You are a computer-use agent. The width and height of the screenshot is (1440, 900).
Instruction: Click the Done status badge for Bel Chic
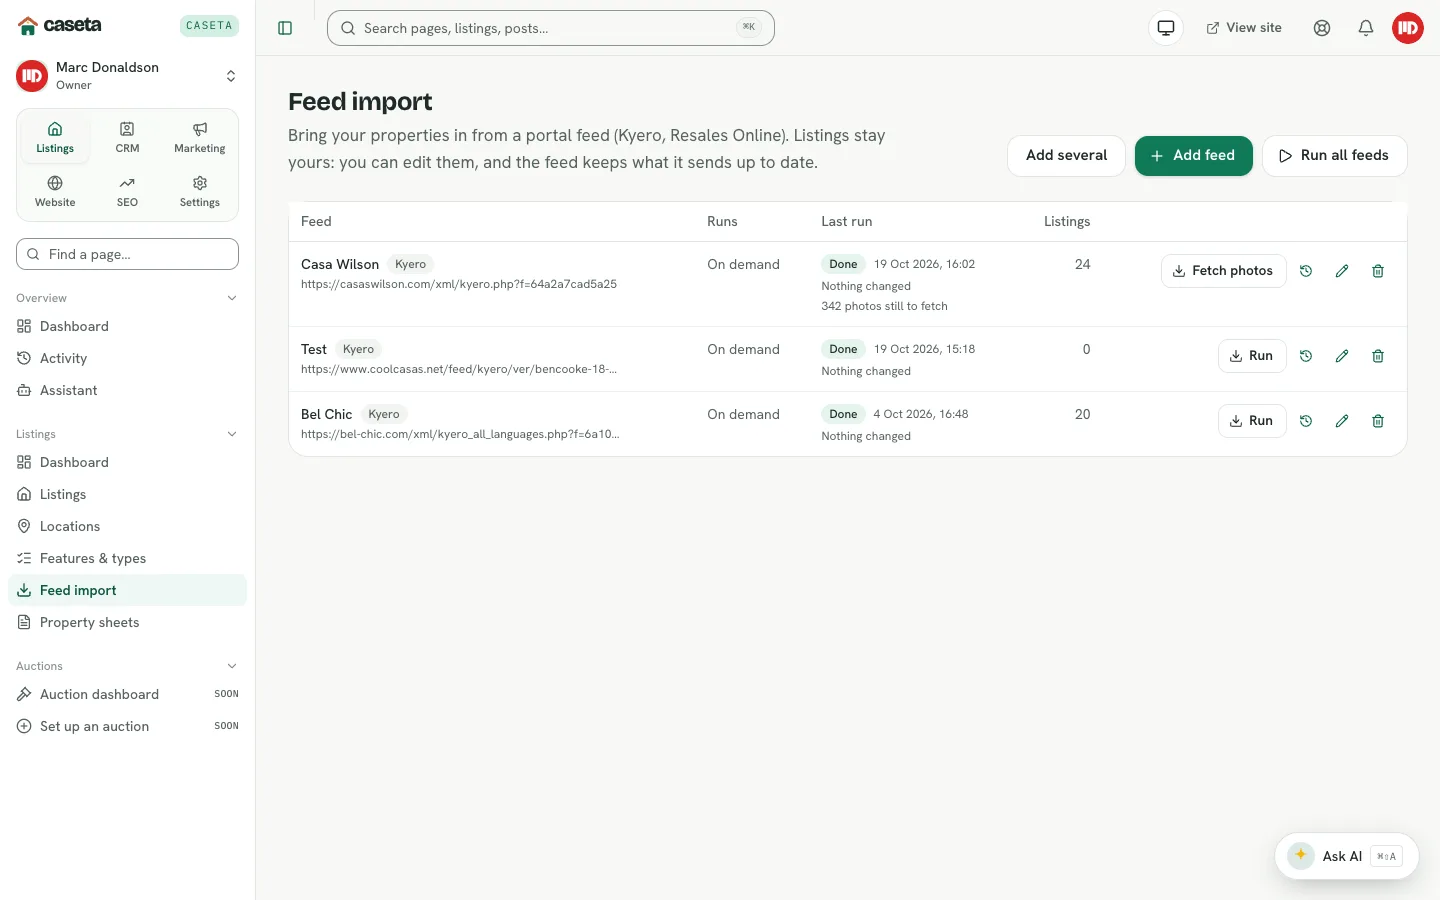point(843,414)
